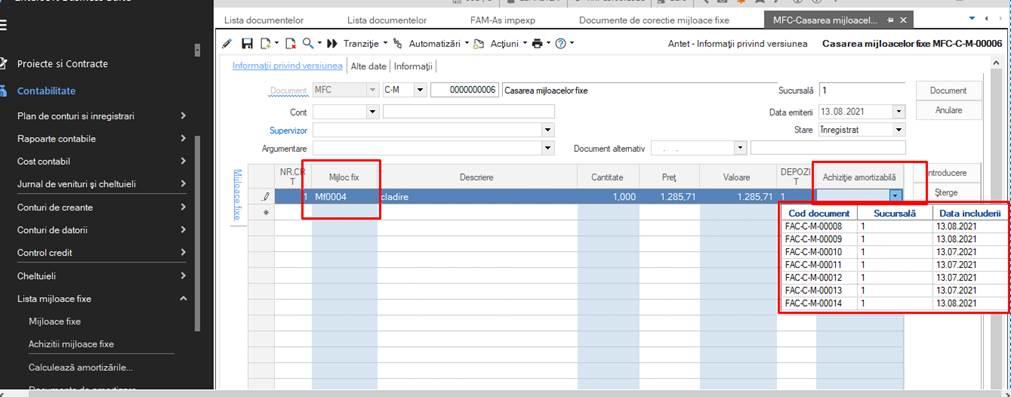Image resolution: width=1011 pixels, height=397 pixels.
Task: Click the help question mark icon
Action: click(560, 44)
